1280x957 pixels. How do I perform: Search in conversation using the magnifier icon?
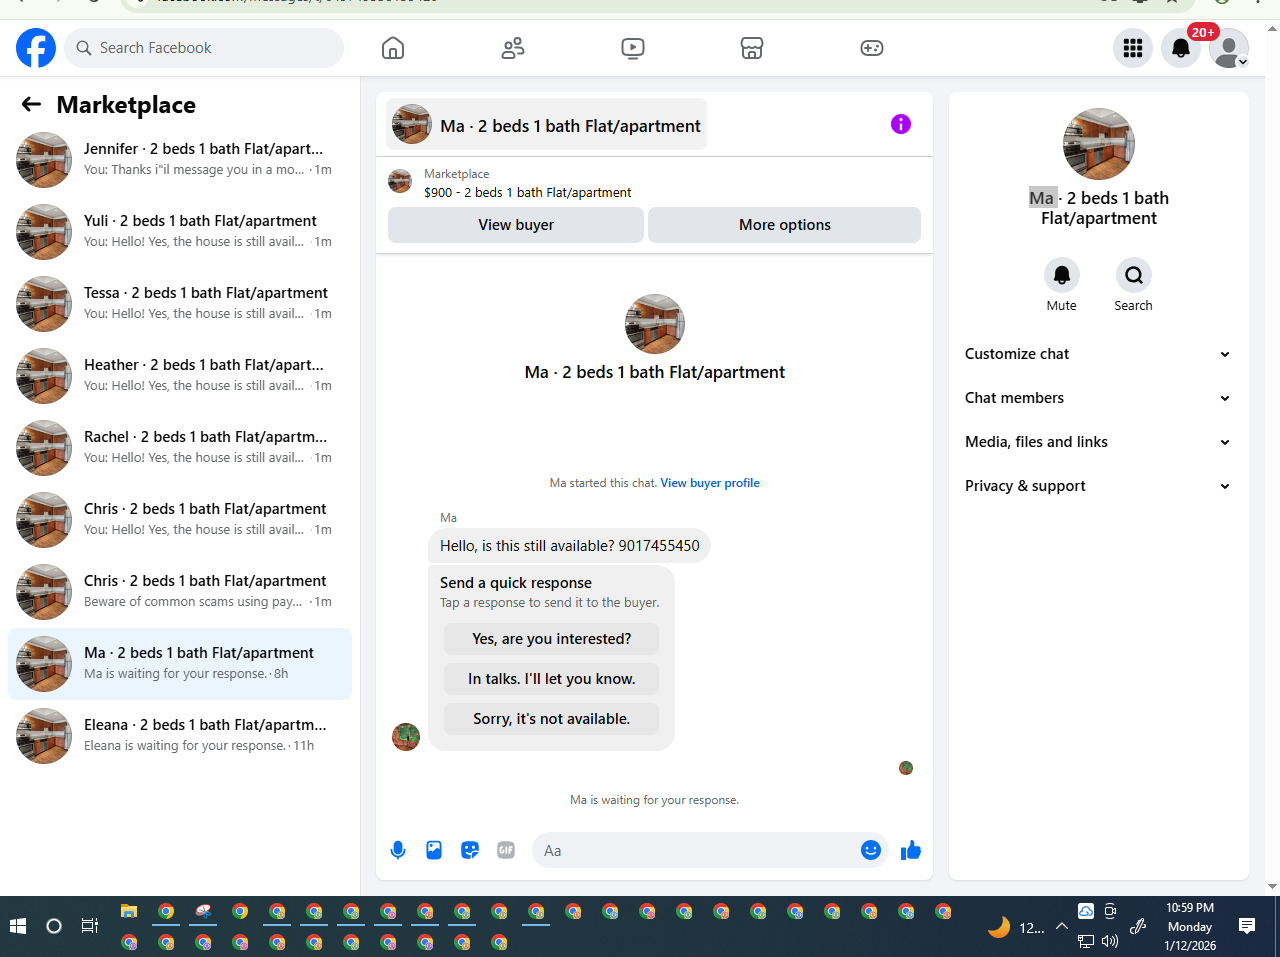pos(1134,275)
